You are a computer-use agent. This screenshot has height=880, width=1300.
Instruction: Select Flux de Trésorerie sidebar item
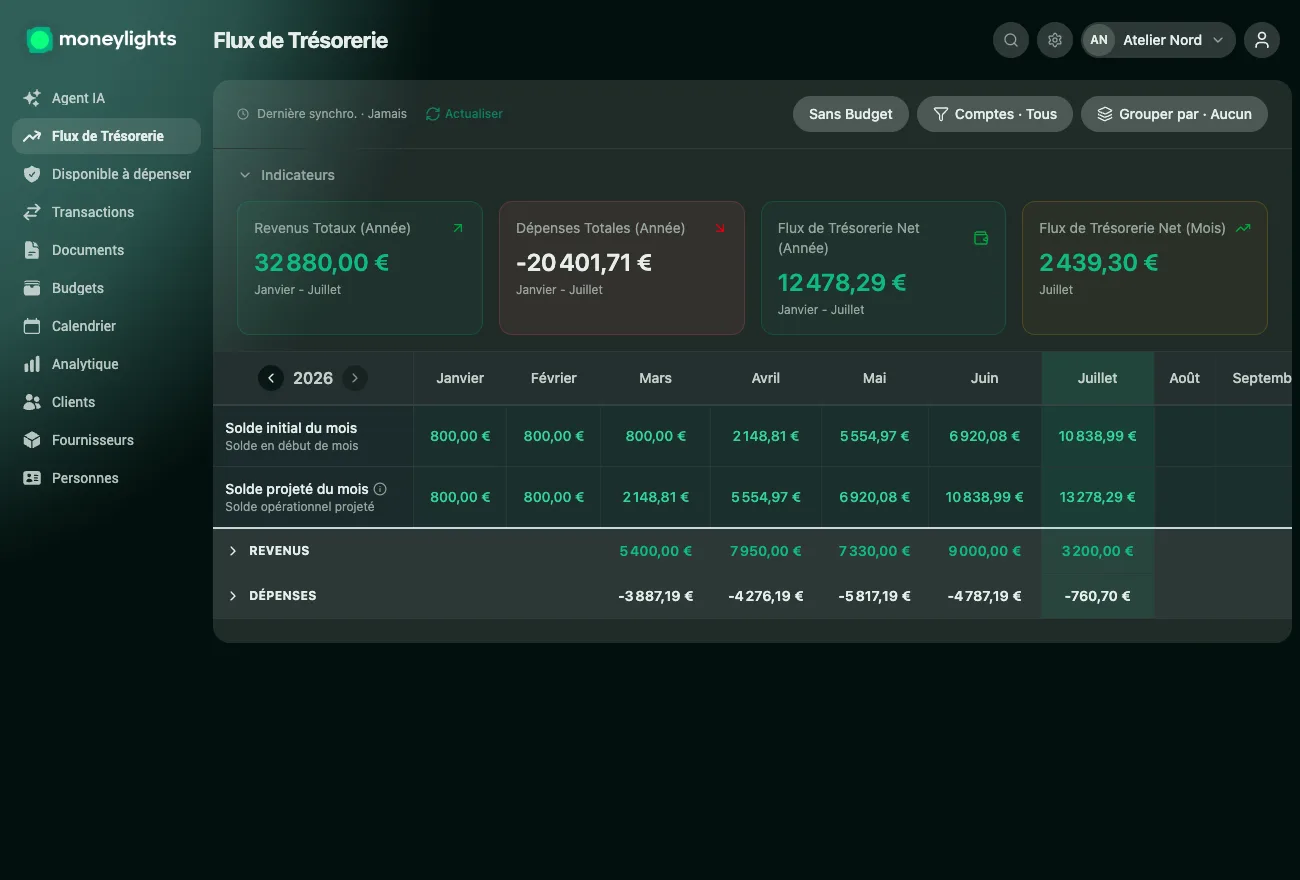pos(106,136)
